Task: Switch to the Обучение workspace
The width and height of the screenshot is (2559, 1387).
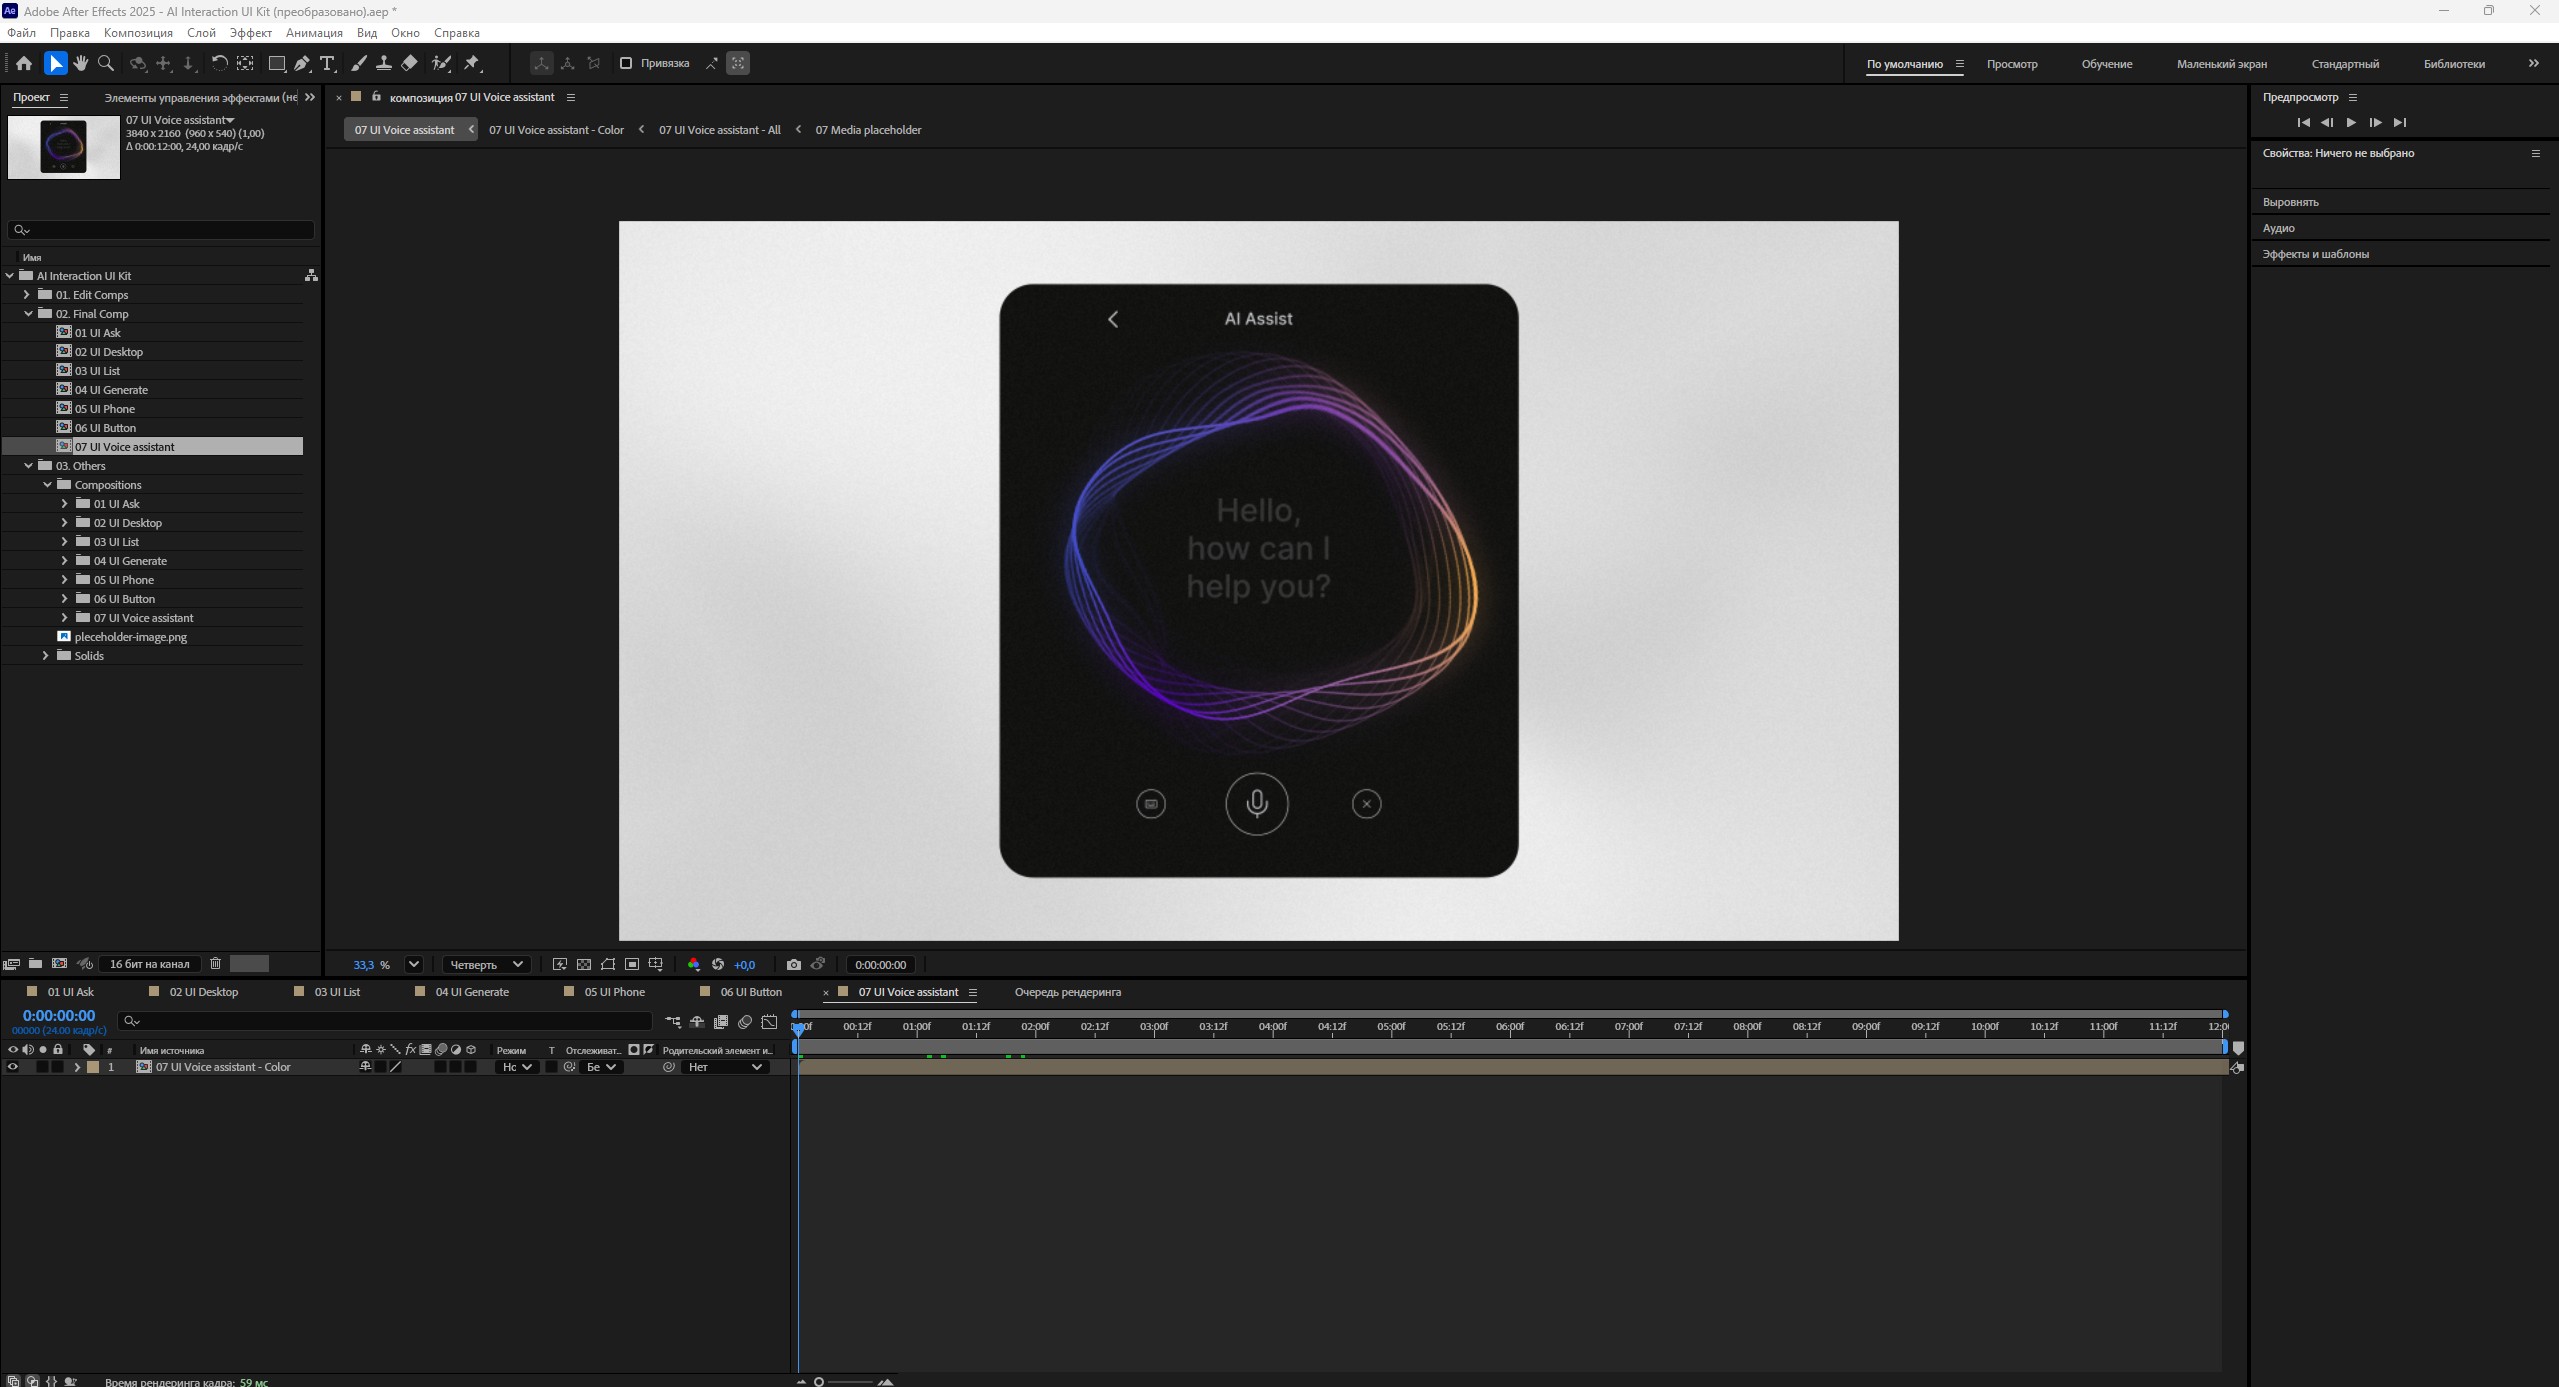Action: [2106, 64]
